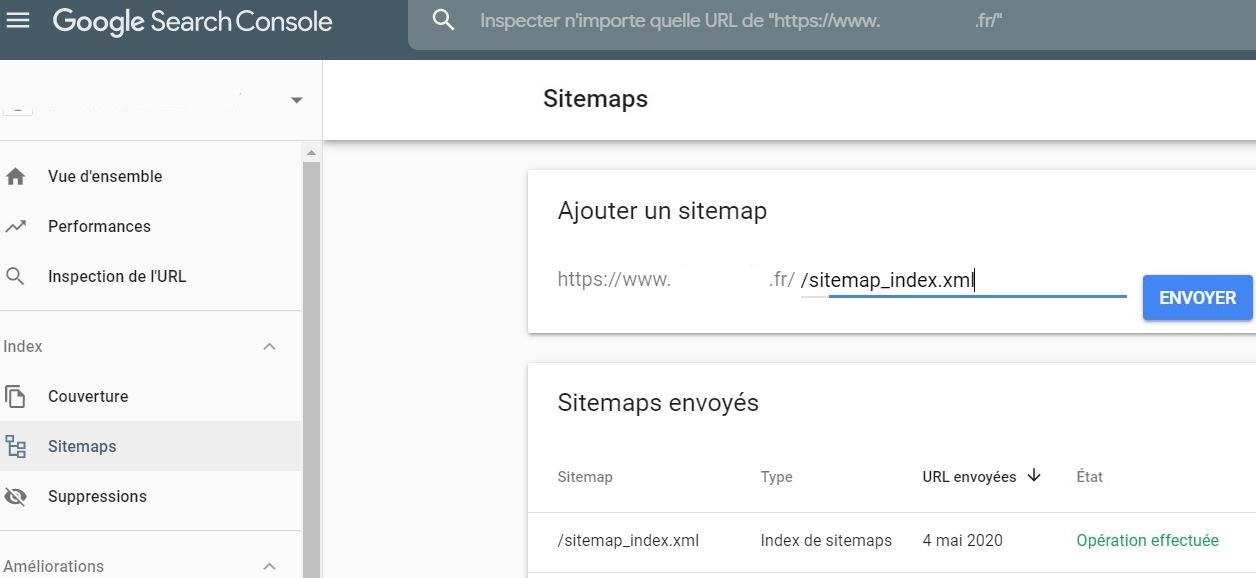Click the URL envoyées column header
1256x578 pixels.
click(x=969, y=477)
